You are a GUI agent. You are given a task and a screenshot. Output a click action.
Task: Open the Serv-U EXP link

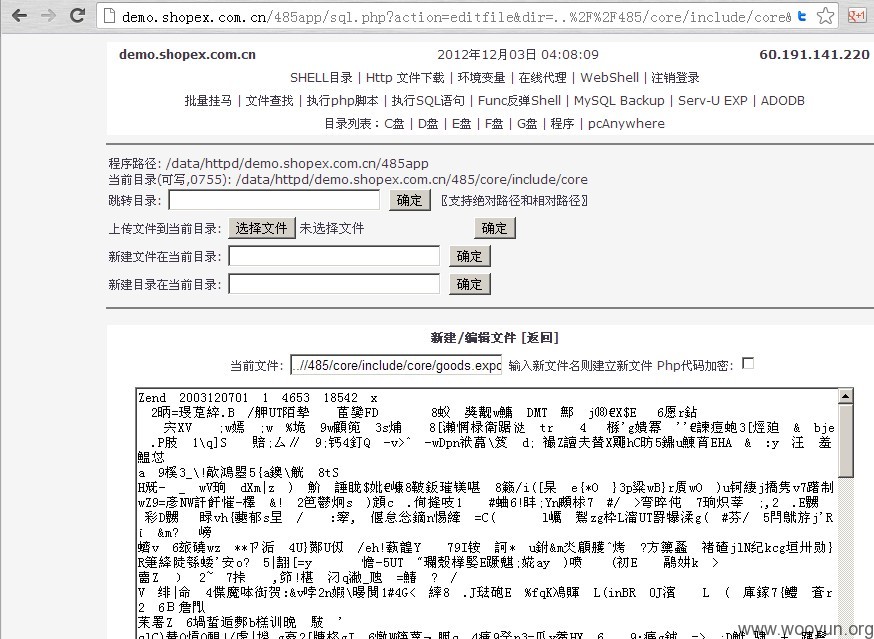pyautogui.click(x=712, y=100)
